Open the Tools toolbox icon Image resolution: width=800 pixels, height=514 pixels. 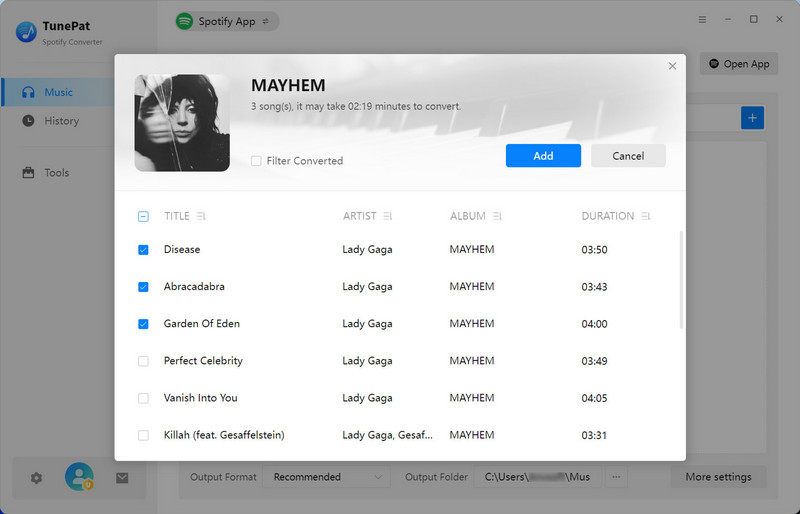coord(29,173)
